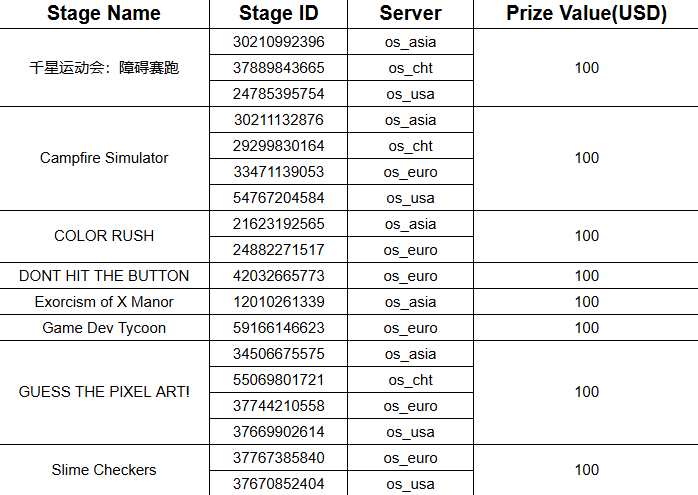Click the Prize Value(USD) column header
This screenshot has width=698, height=495.
[x=586, y=13]
